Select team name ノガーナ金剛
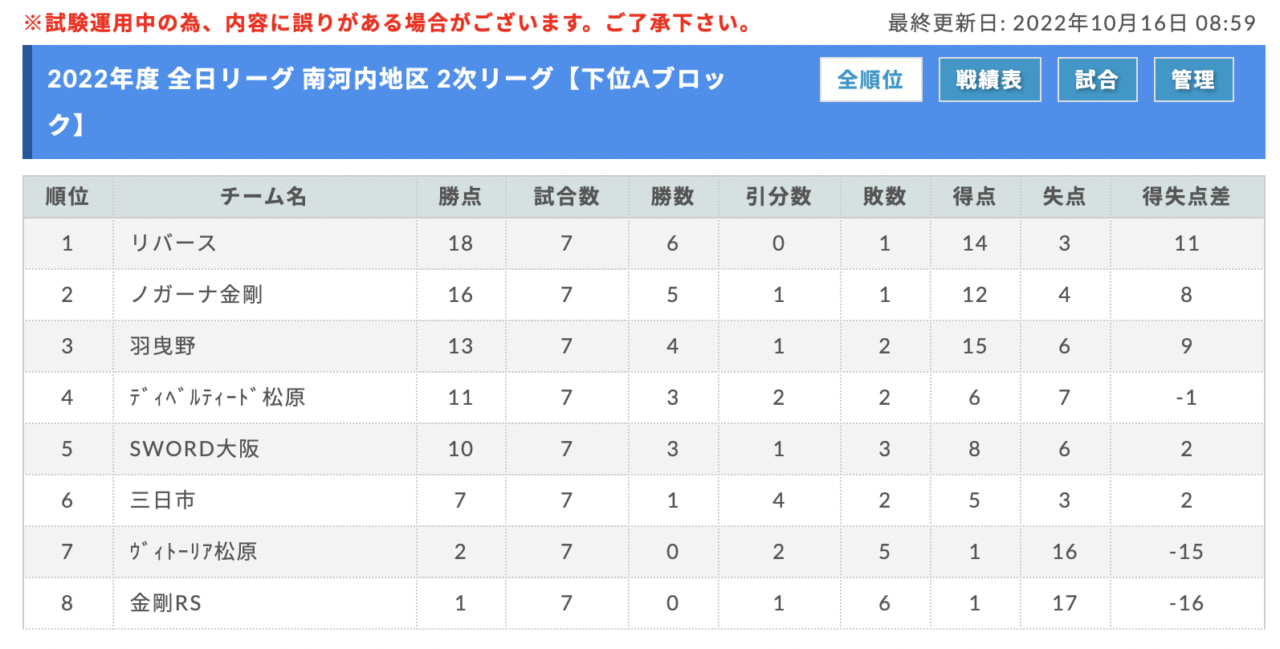The image size is (1280, 649). point(197,295)
